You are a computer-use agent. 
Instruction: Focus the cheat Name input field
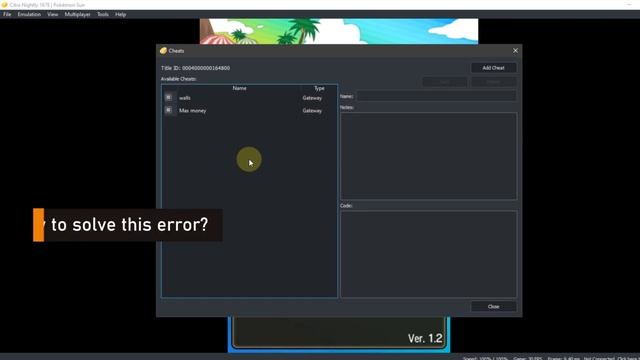click(436, 96)
